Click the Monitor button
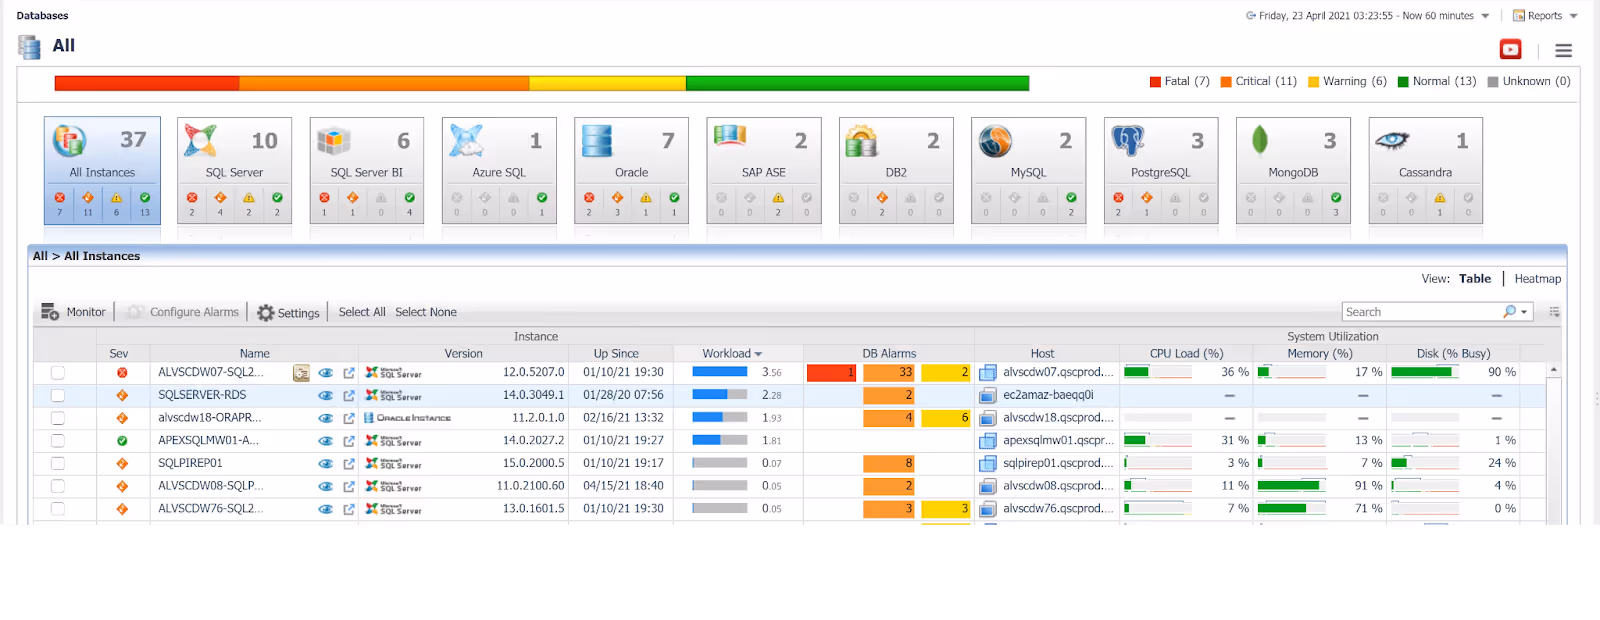 click(73, 312)
